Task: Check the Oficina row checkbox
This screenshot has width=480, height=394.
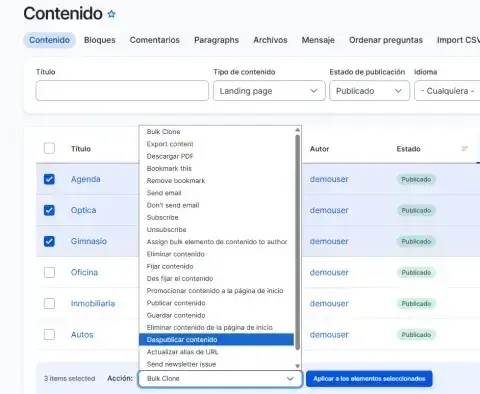Action: click(x=49, y=272)
